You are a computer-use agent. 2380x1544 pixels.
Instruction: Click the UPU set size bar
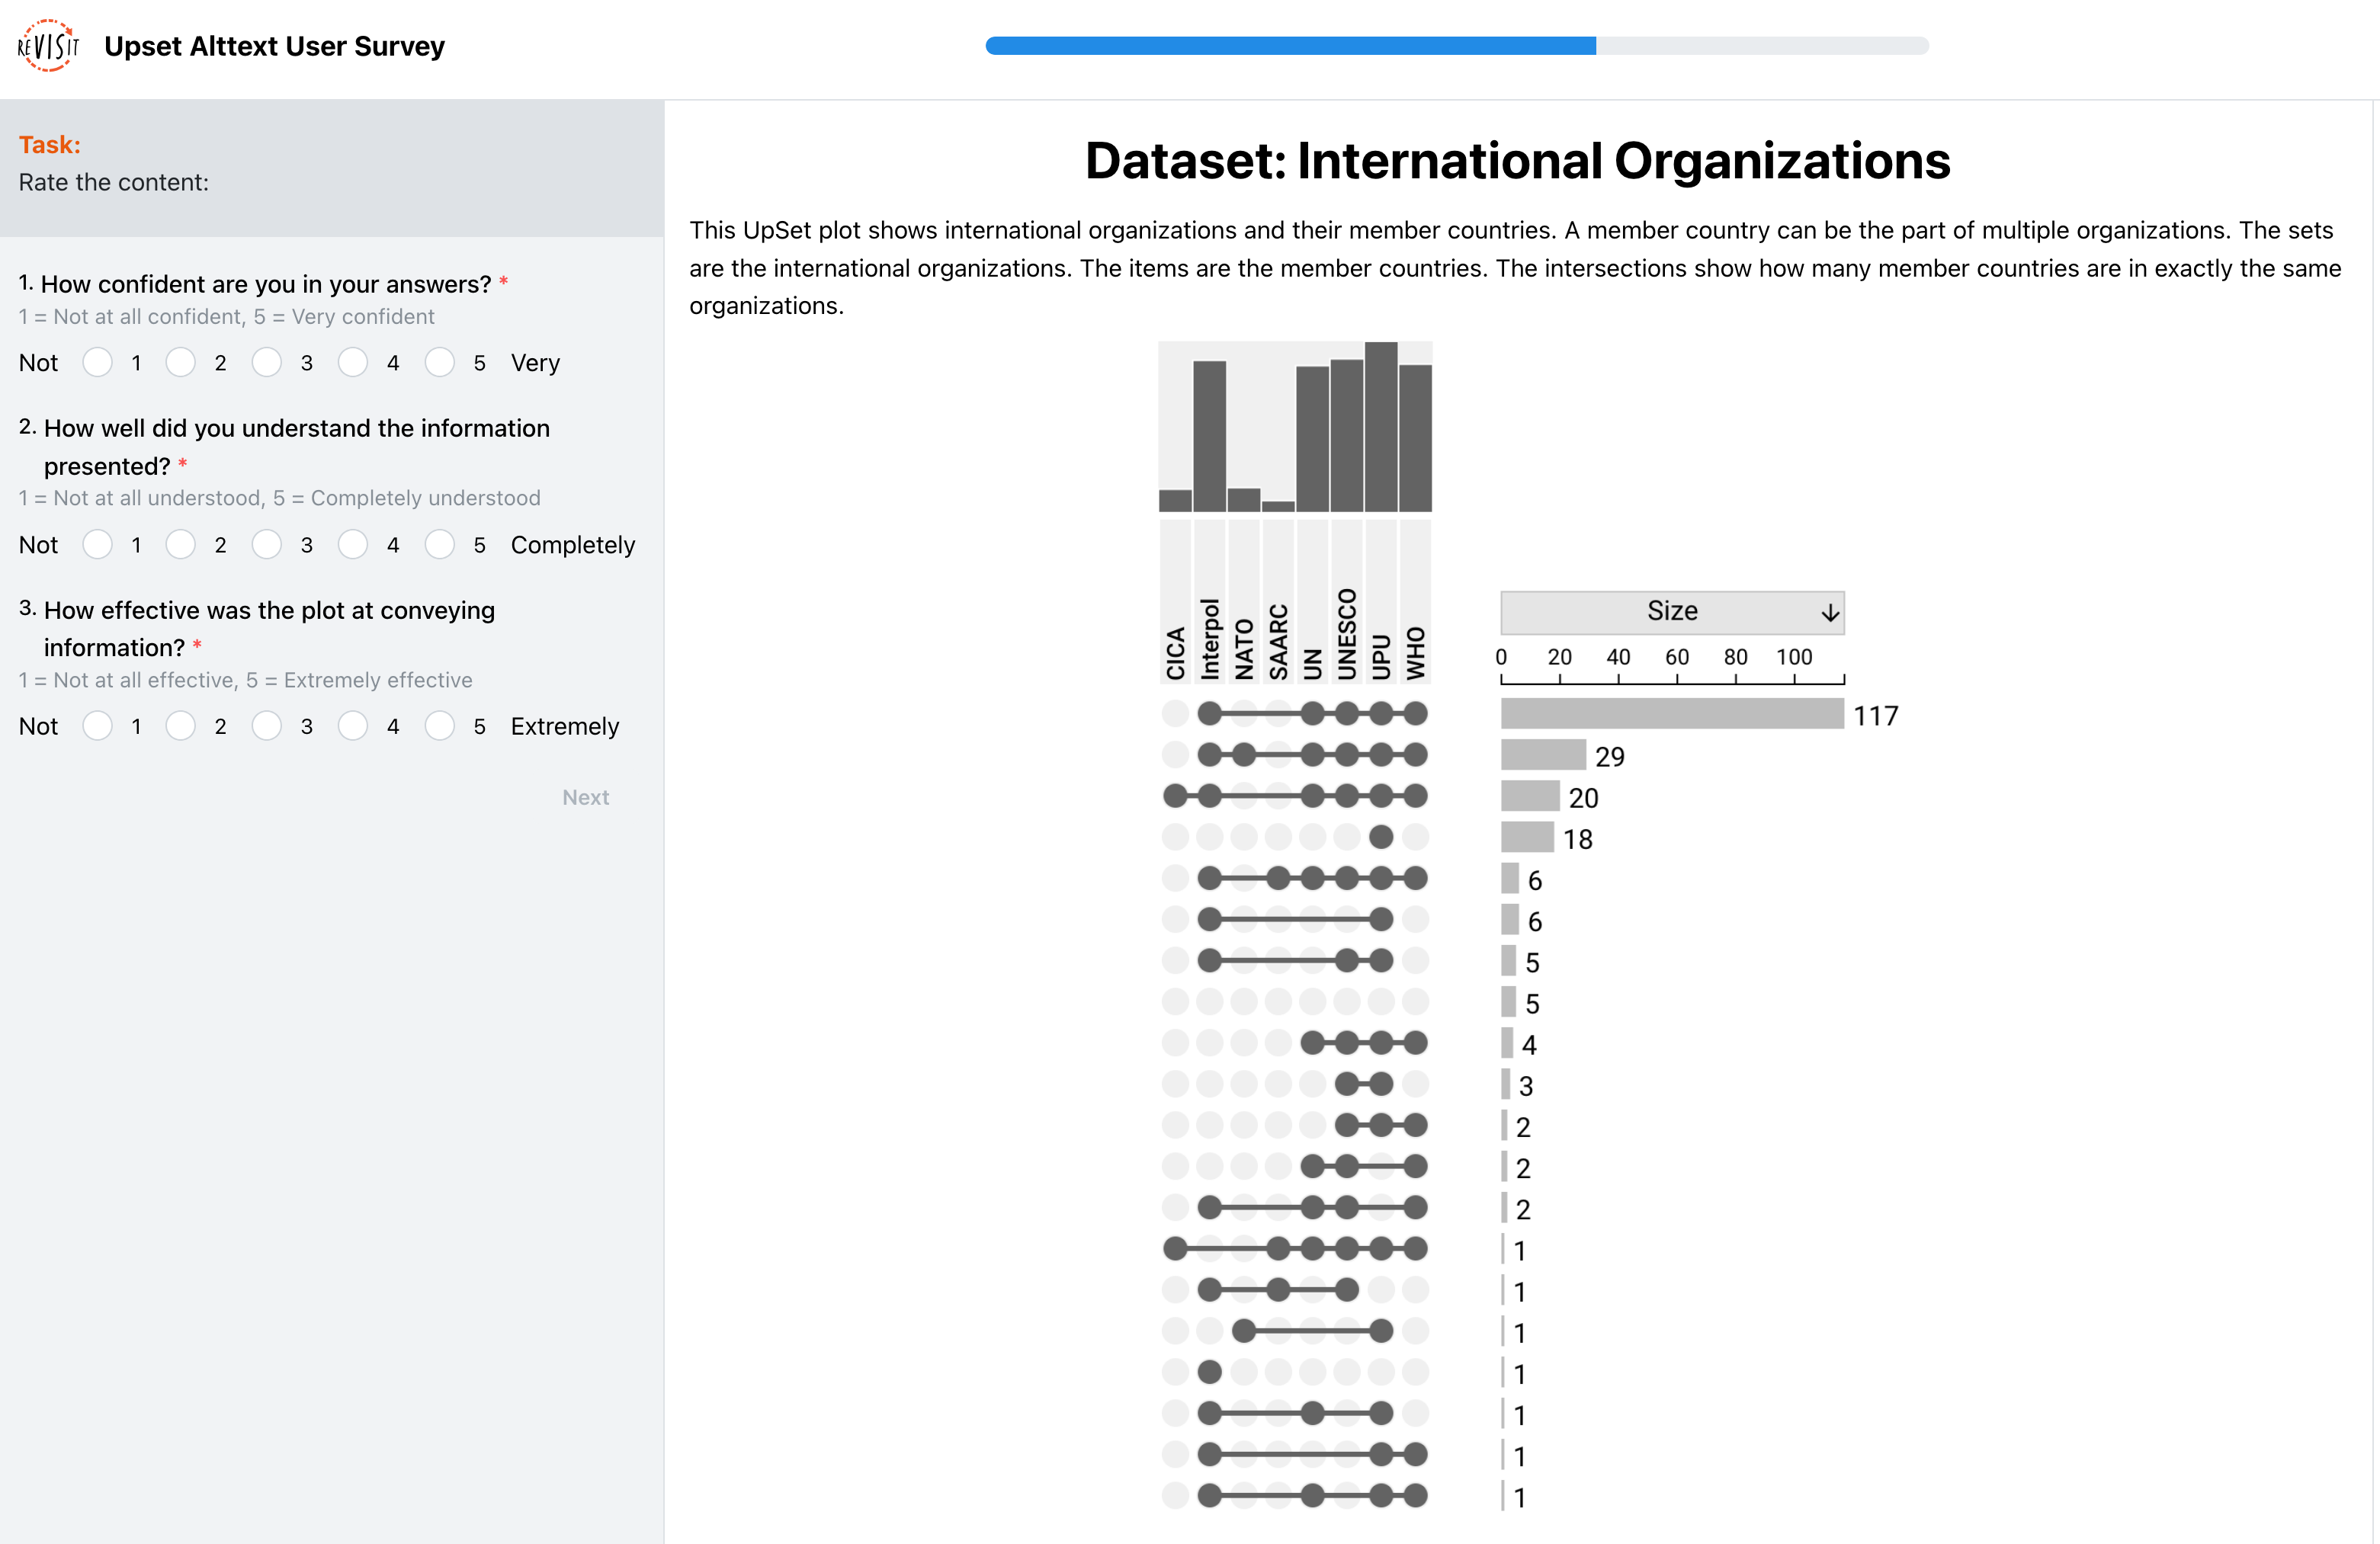(1381, 427)
